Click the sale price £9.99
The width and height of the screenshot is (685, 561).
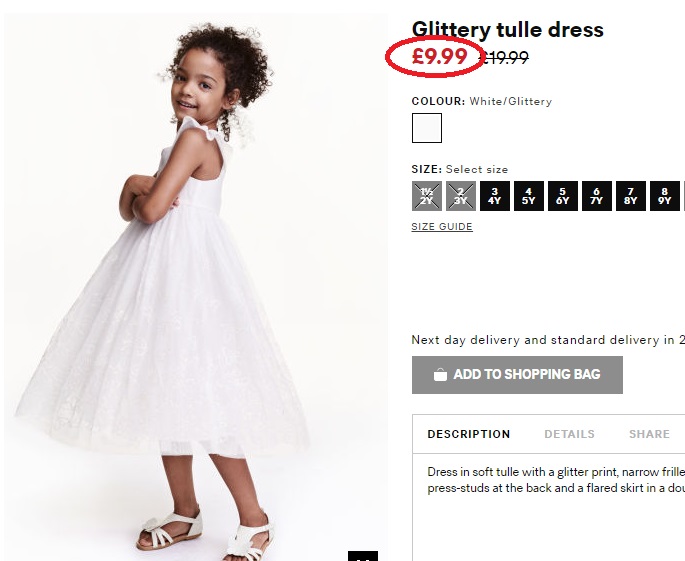(x=439, y=56)
